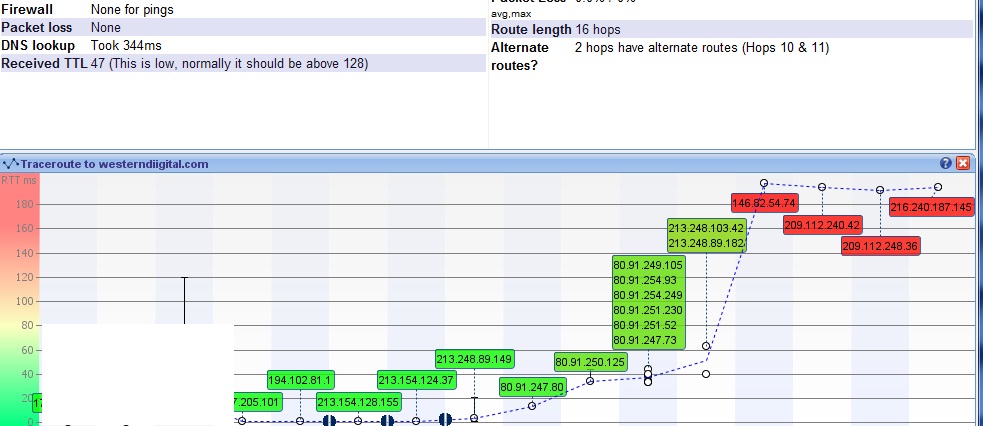
Task: Click hop label 194.102.81.1
Action: 300,380
